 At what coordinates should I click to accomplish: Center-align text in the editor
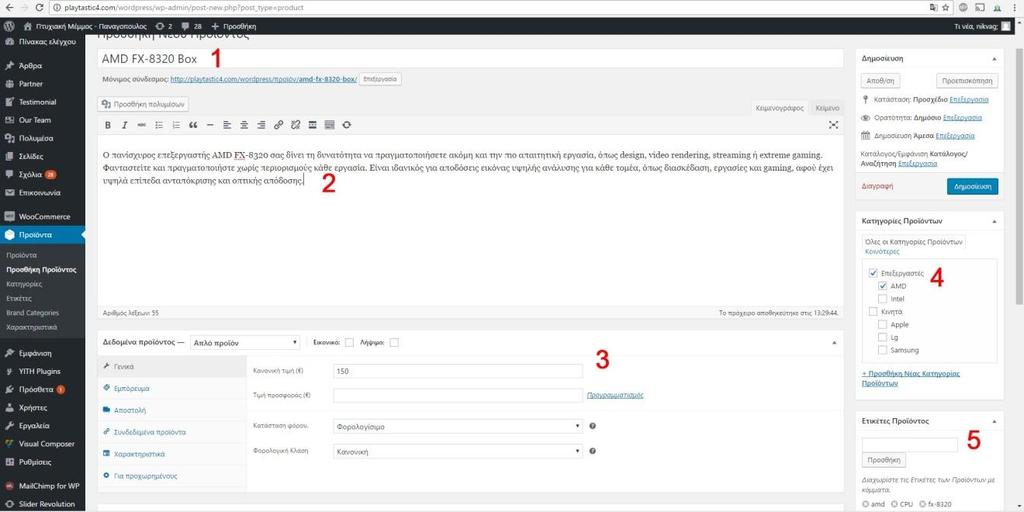point(244,125)
